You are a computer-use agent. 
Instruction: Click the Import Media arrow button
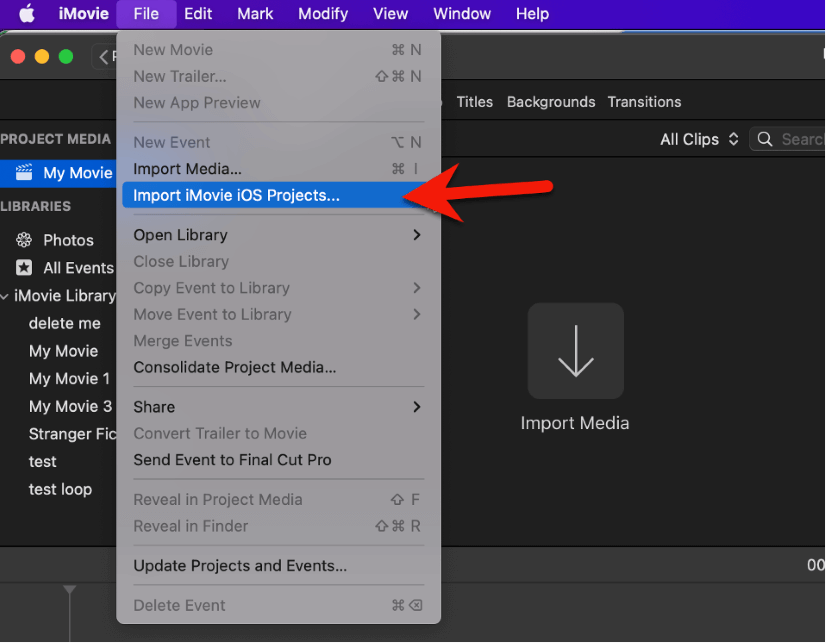(x=576, y=351)
